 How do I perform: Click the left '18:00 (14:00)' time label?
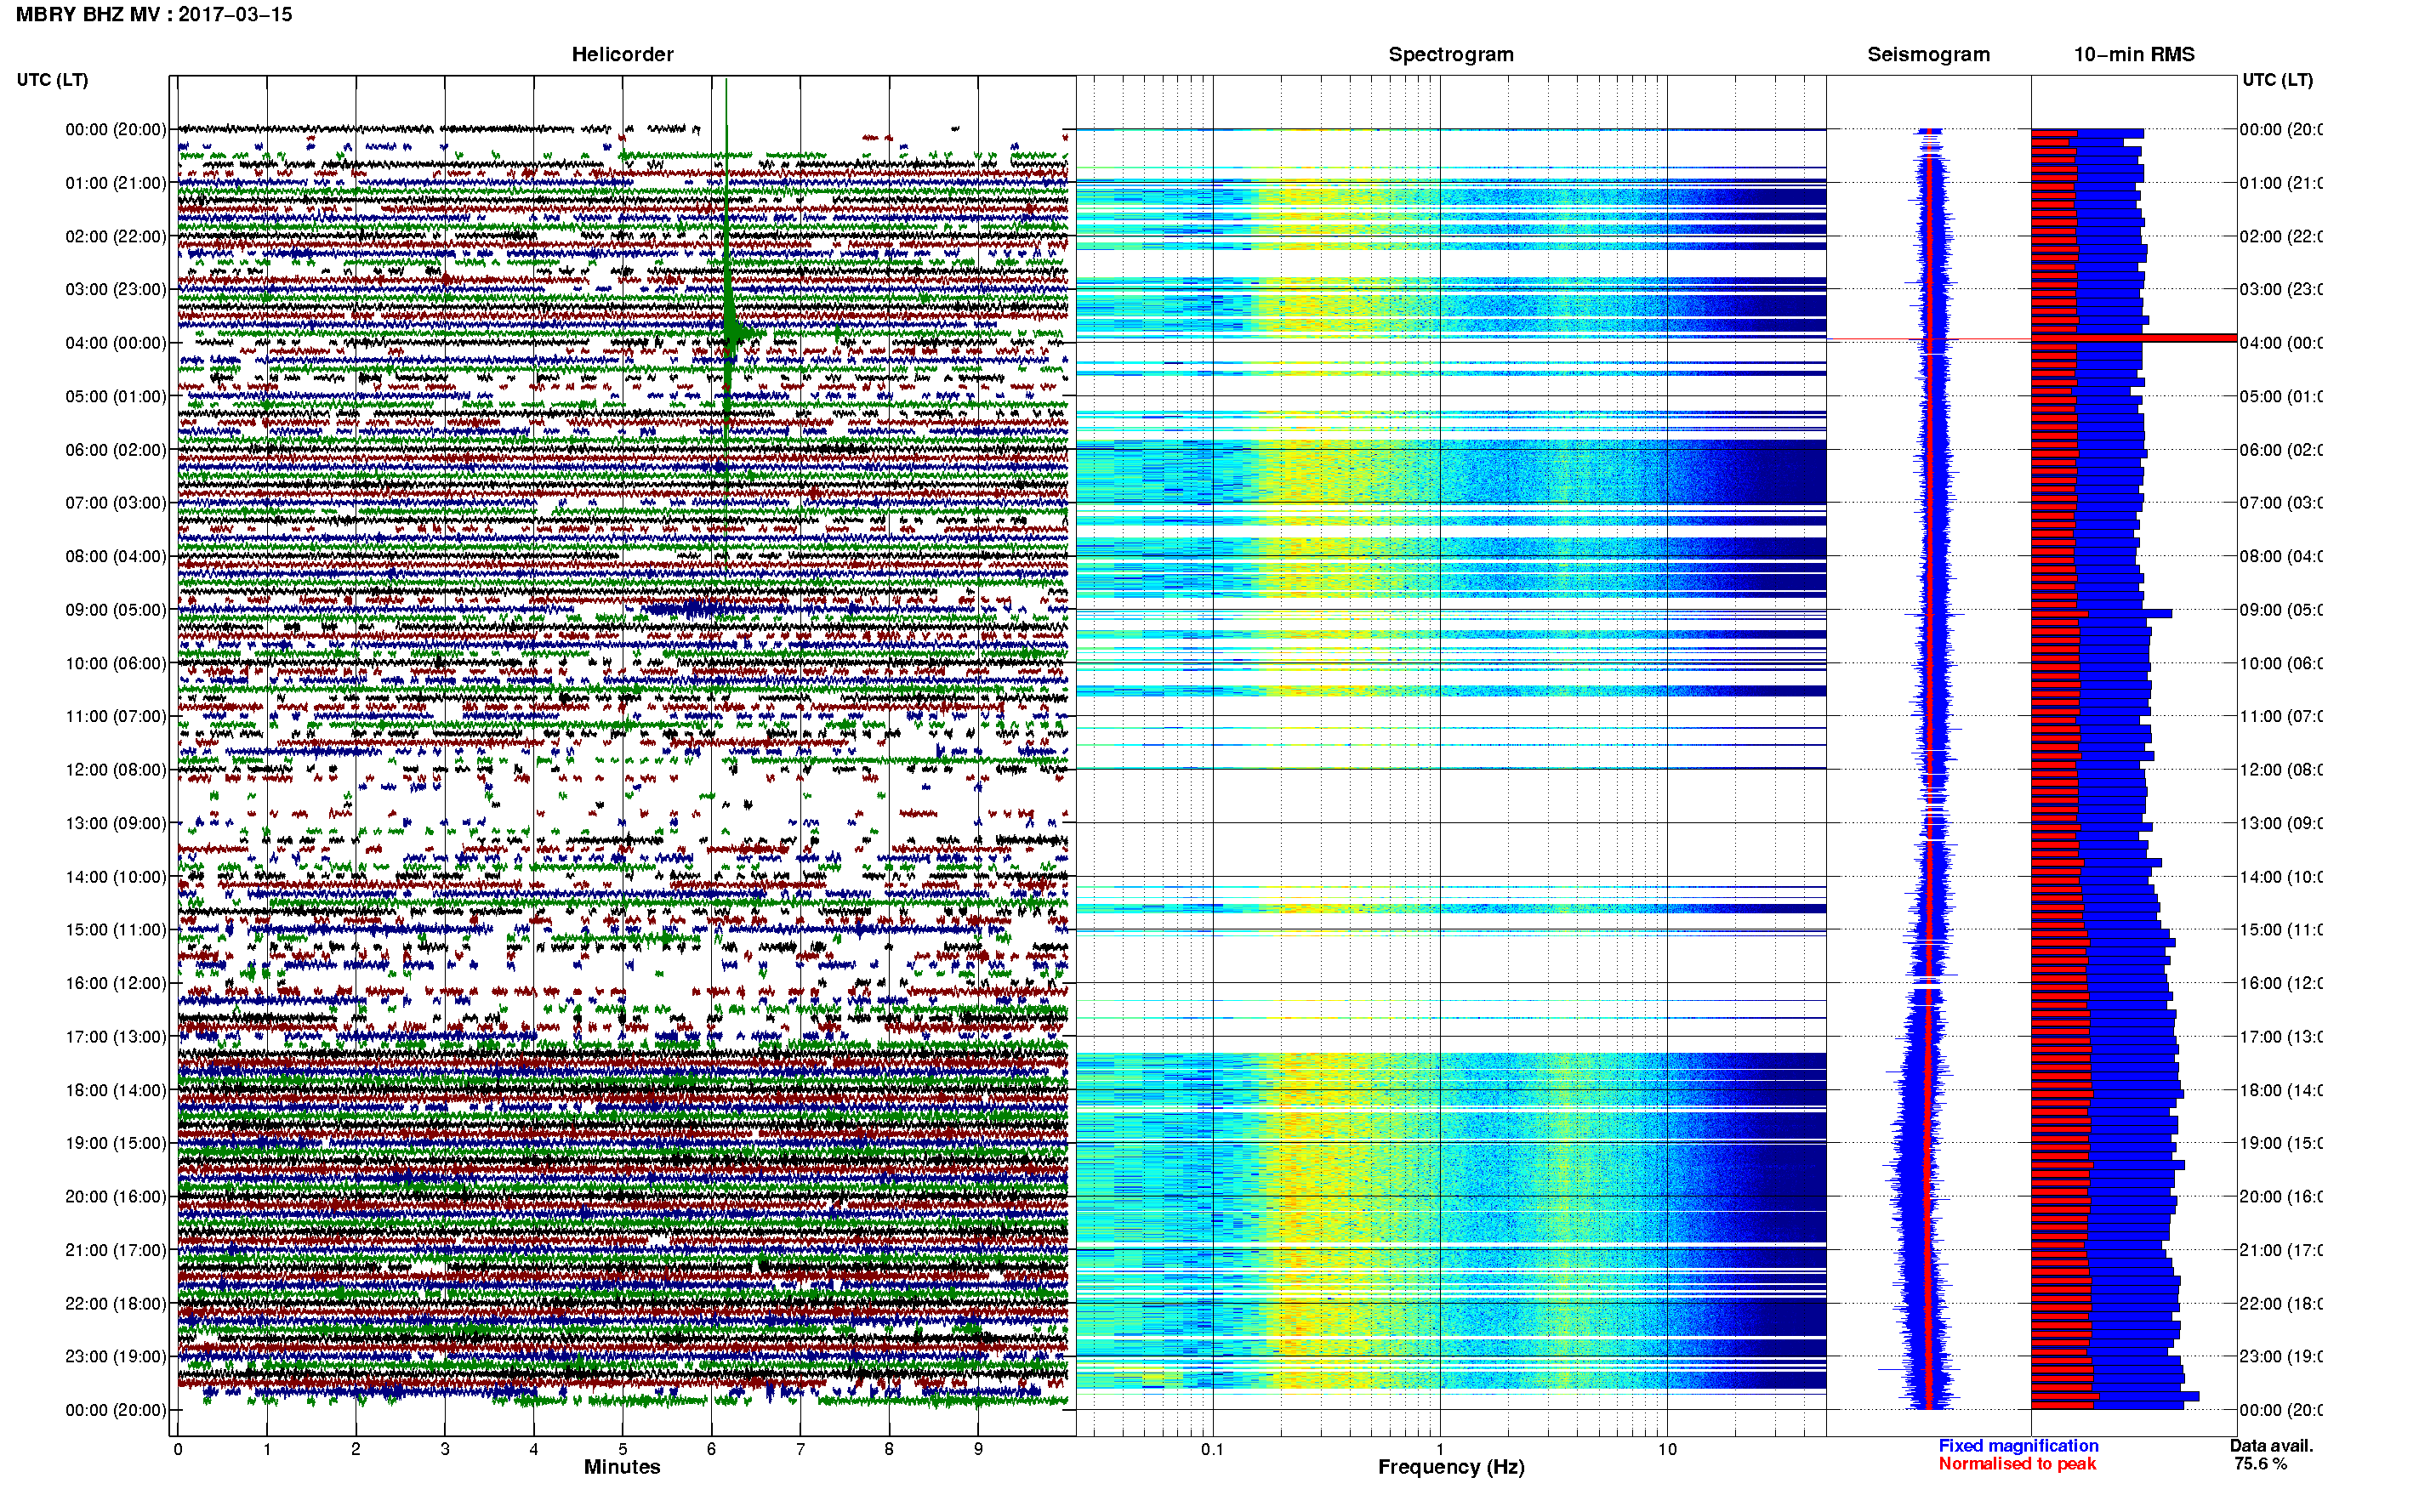pos(116,1090)
